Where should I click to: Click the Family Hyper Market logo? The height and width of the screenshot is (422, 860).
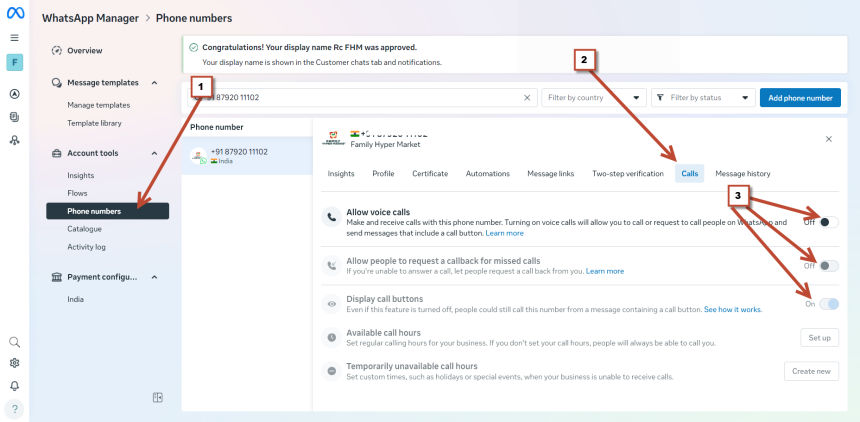[x=331, y=138]
